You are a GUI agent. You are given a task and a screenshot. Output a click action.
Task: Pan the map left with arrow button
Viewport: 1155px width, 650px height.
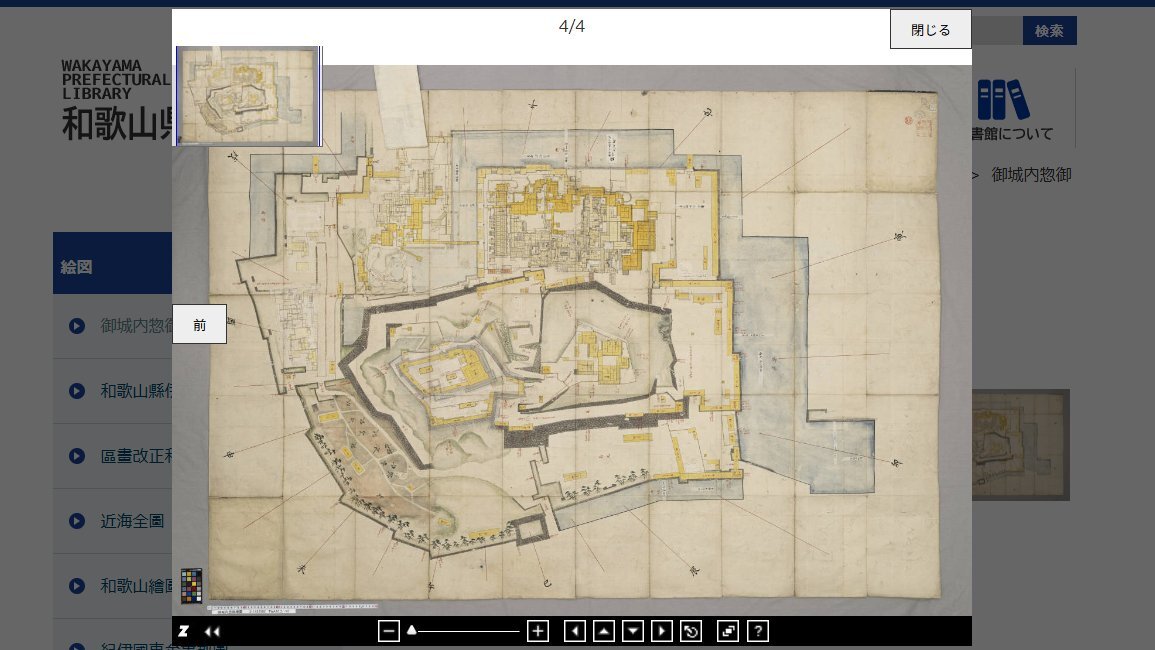pyautogui.click(x=575, y=631)
